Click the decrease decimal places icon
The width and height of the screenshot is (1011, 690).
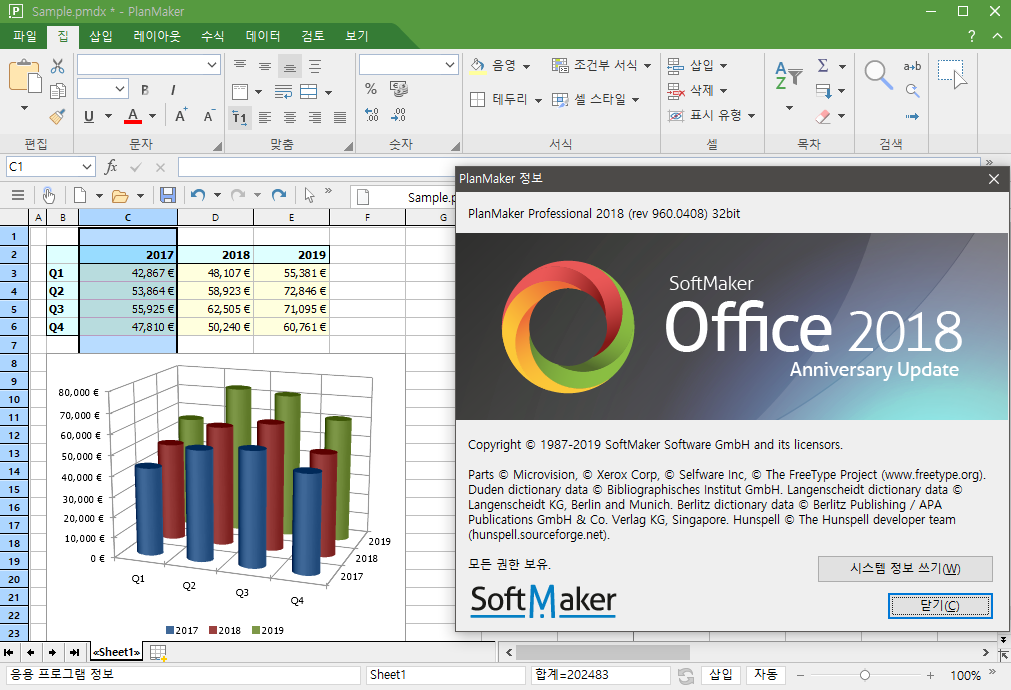coord(398,115)
